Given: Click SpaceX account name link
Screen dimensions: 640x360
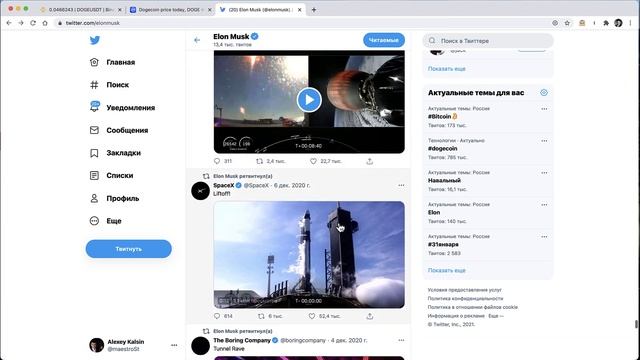Looking at the screenshot, I should [x=224, y=185].
